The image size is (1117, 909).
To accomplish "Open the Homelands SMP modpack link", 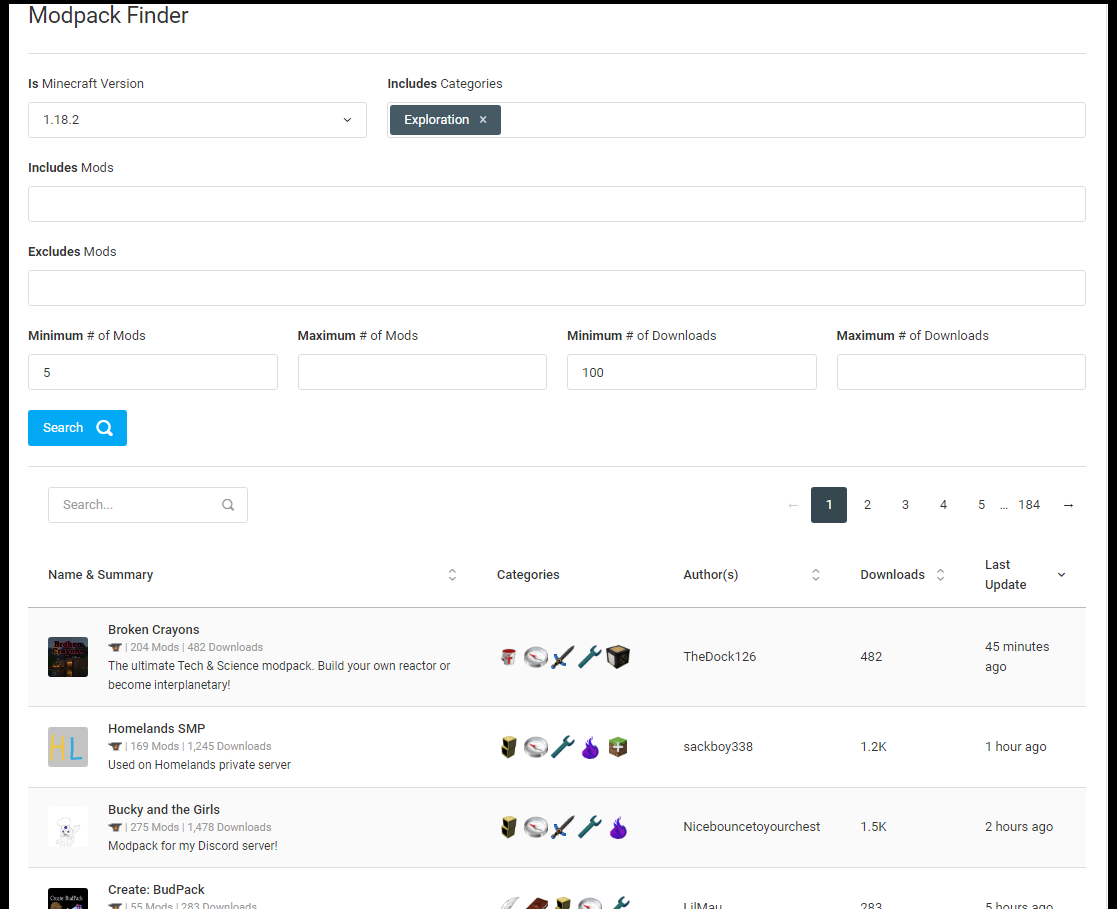I will click(x=157, y=729).
